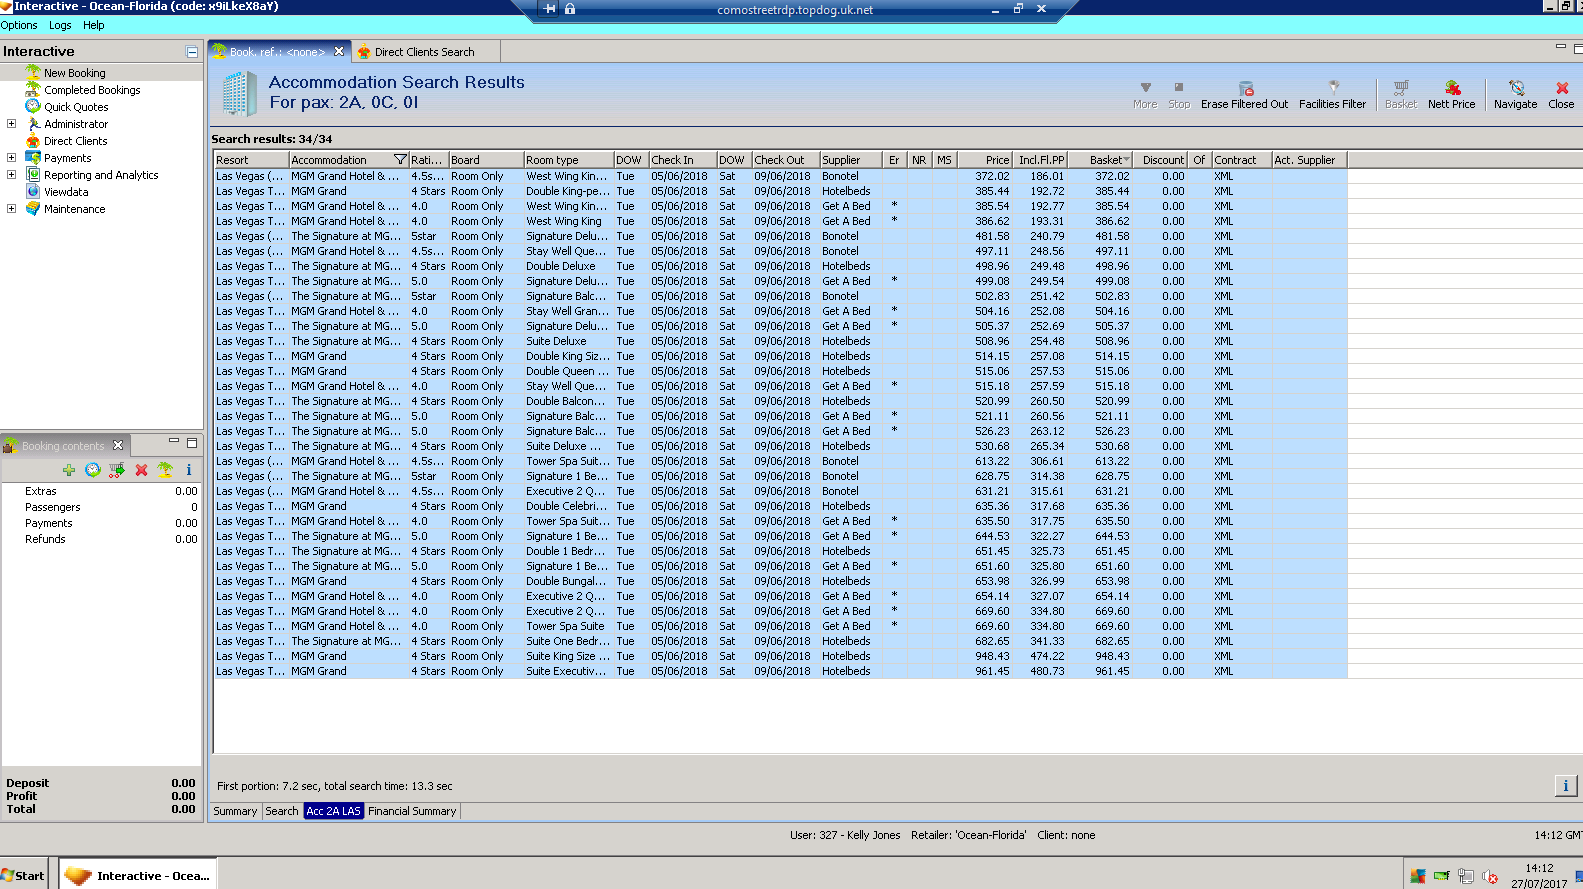
Task: Expand the Maintenance tree node
Action: 11,209
